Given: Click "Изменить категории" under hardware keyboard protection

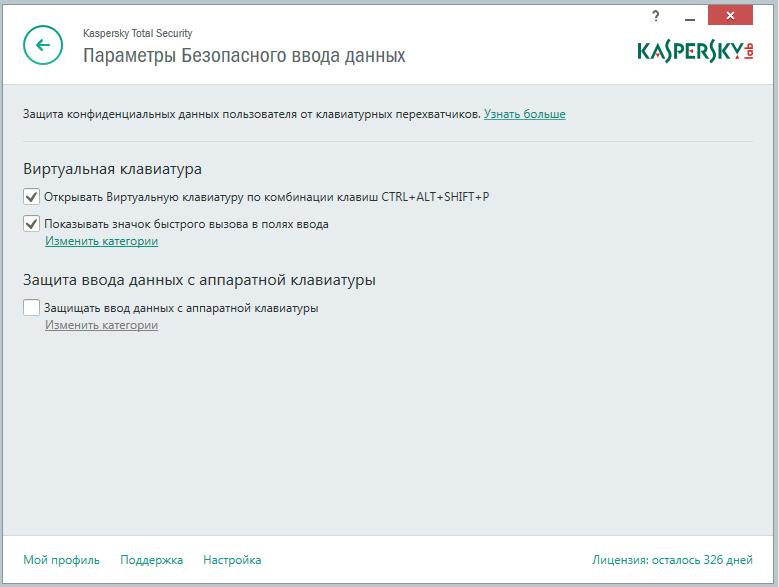Looking at the screenshot, I should tap(101, 325).
